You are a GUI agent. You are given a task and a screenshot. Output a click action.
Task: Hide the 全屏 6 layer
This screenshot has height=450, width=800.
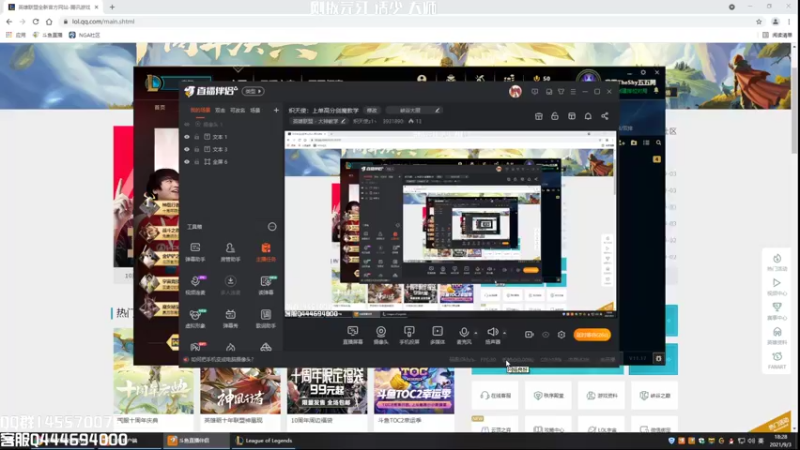[187, 162]
